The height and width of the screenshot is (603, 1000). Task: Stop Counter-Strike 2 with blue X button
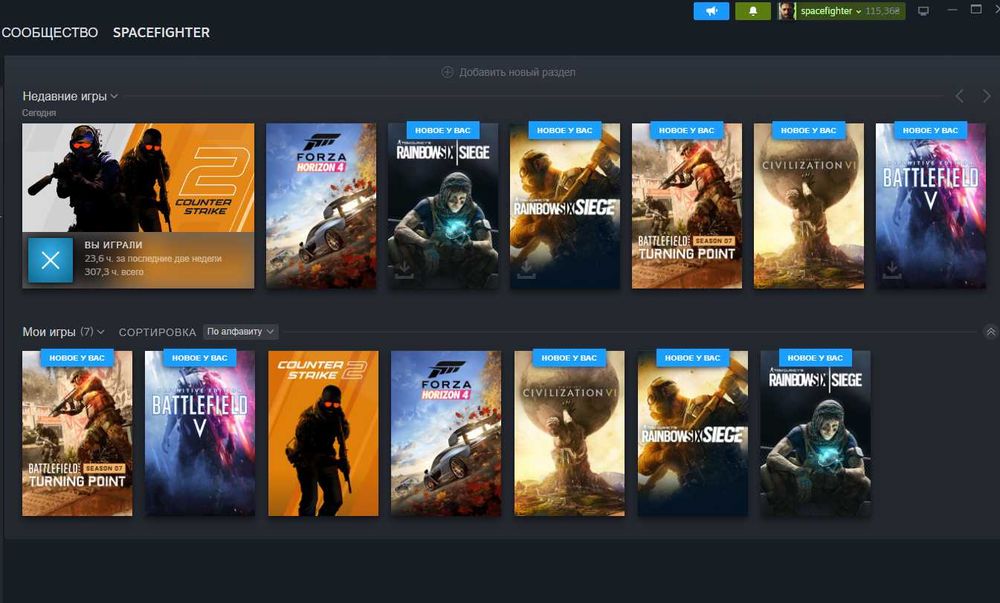coord(50,260)
